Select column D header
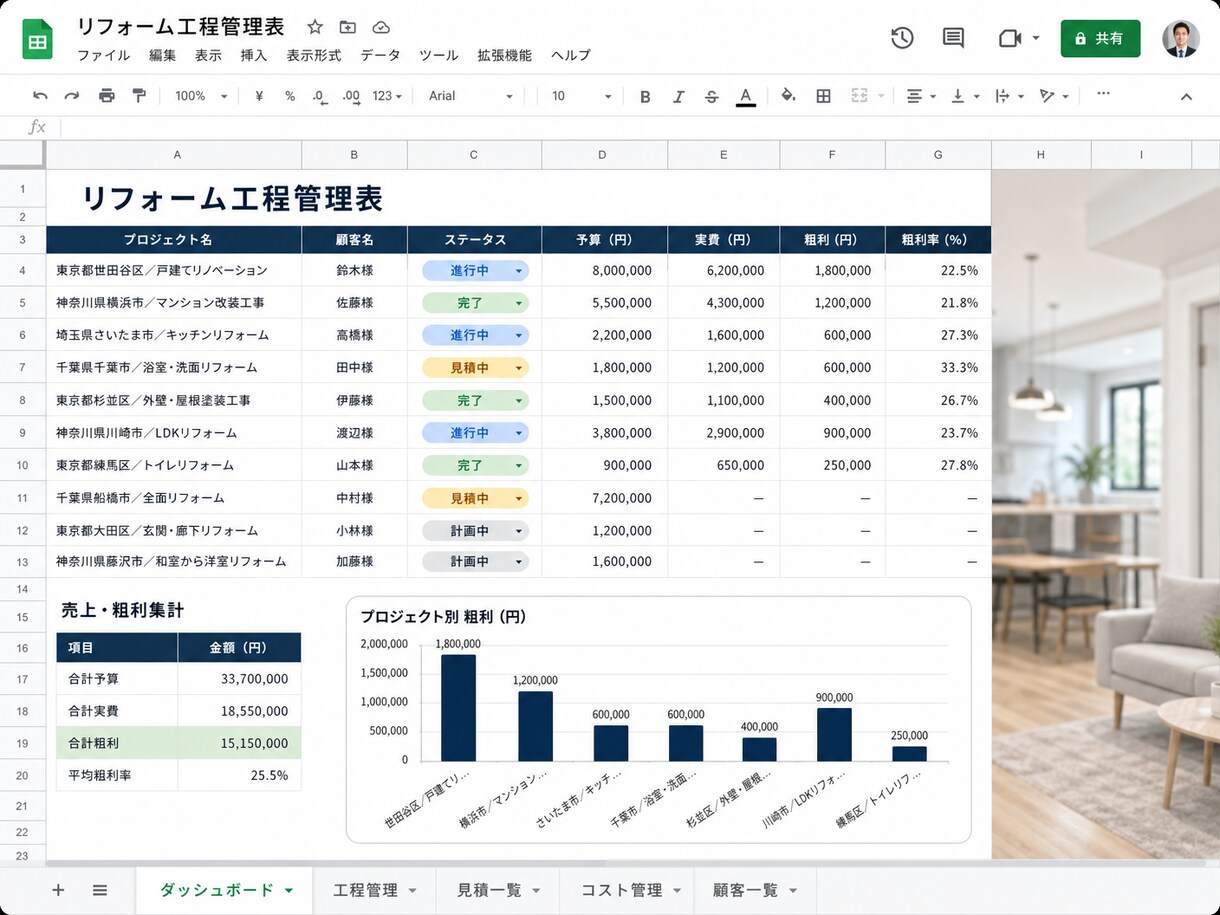Viewport: 1220px width, 915px height. 604,155
